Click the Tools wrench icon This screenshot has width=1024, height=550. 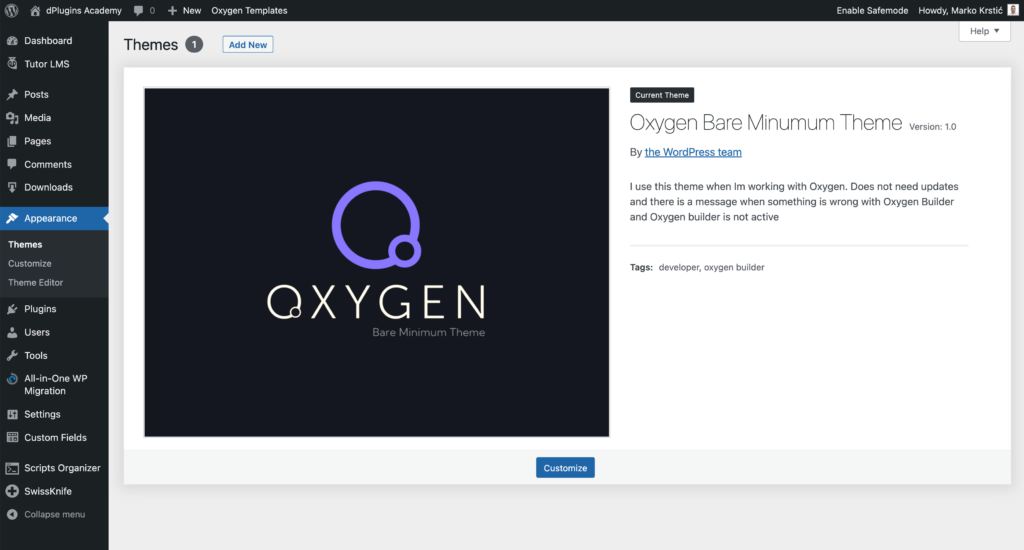pos(12,355)
